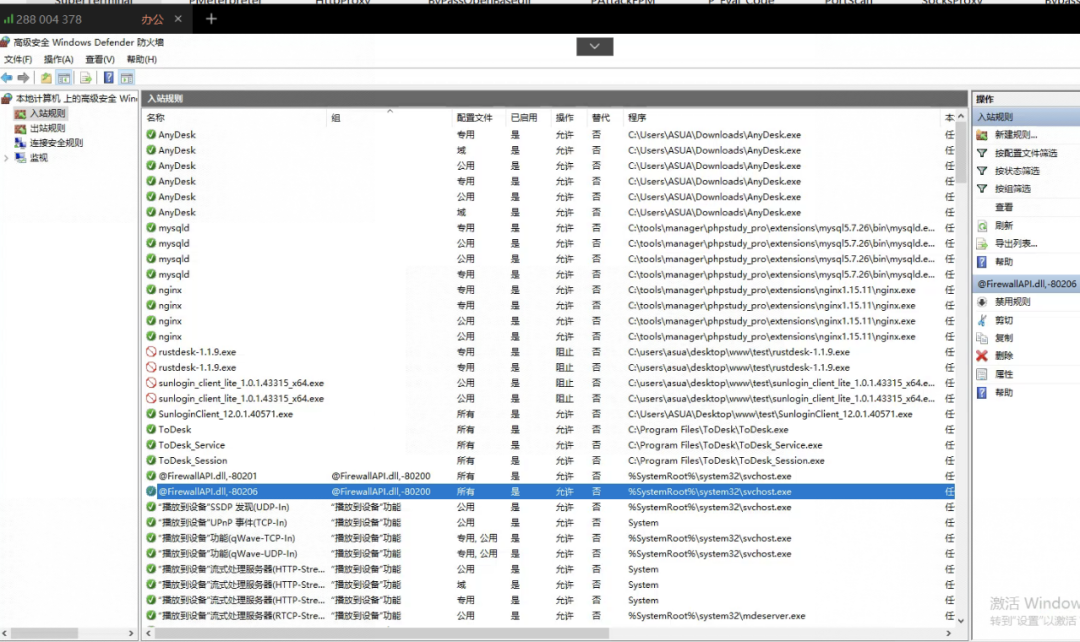The width and height of the screenshot is (1080, 642).
Task: Select the @FirewallAPI.dll,-80206 highlighted rule
Action: click(x=548, y=492)
